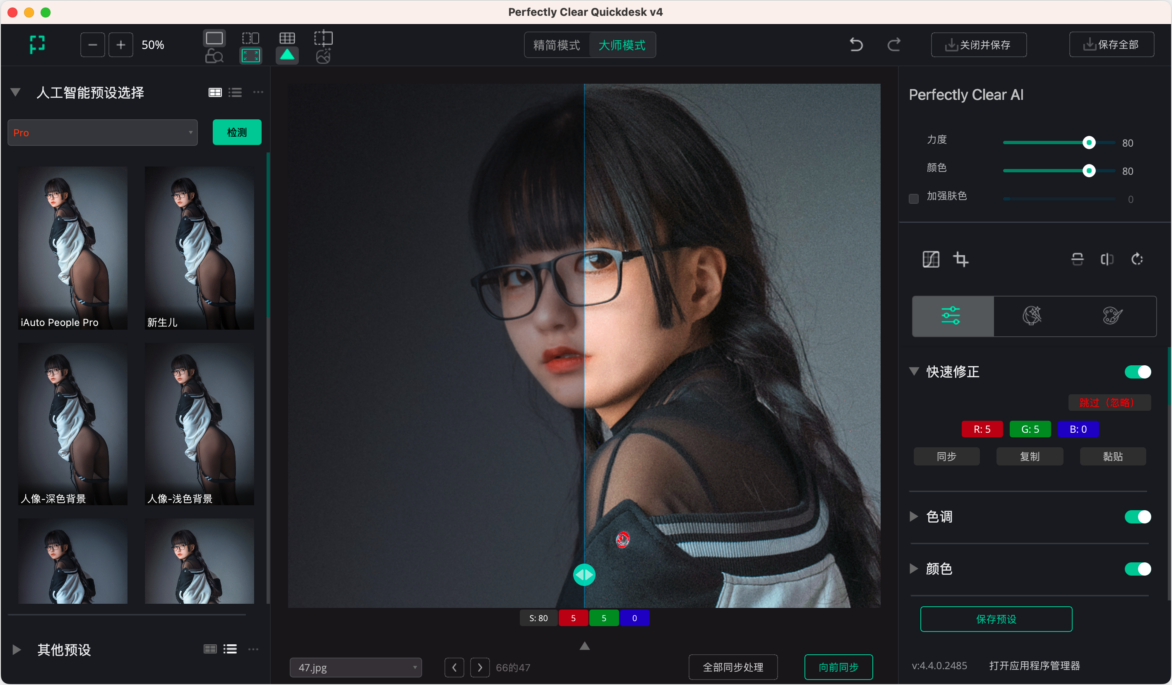Click 关闭并保存 button

[x=978, y=45]
